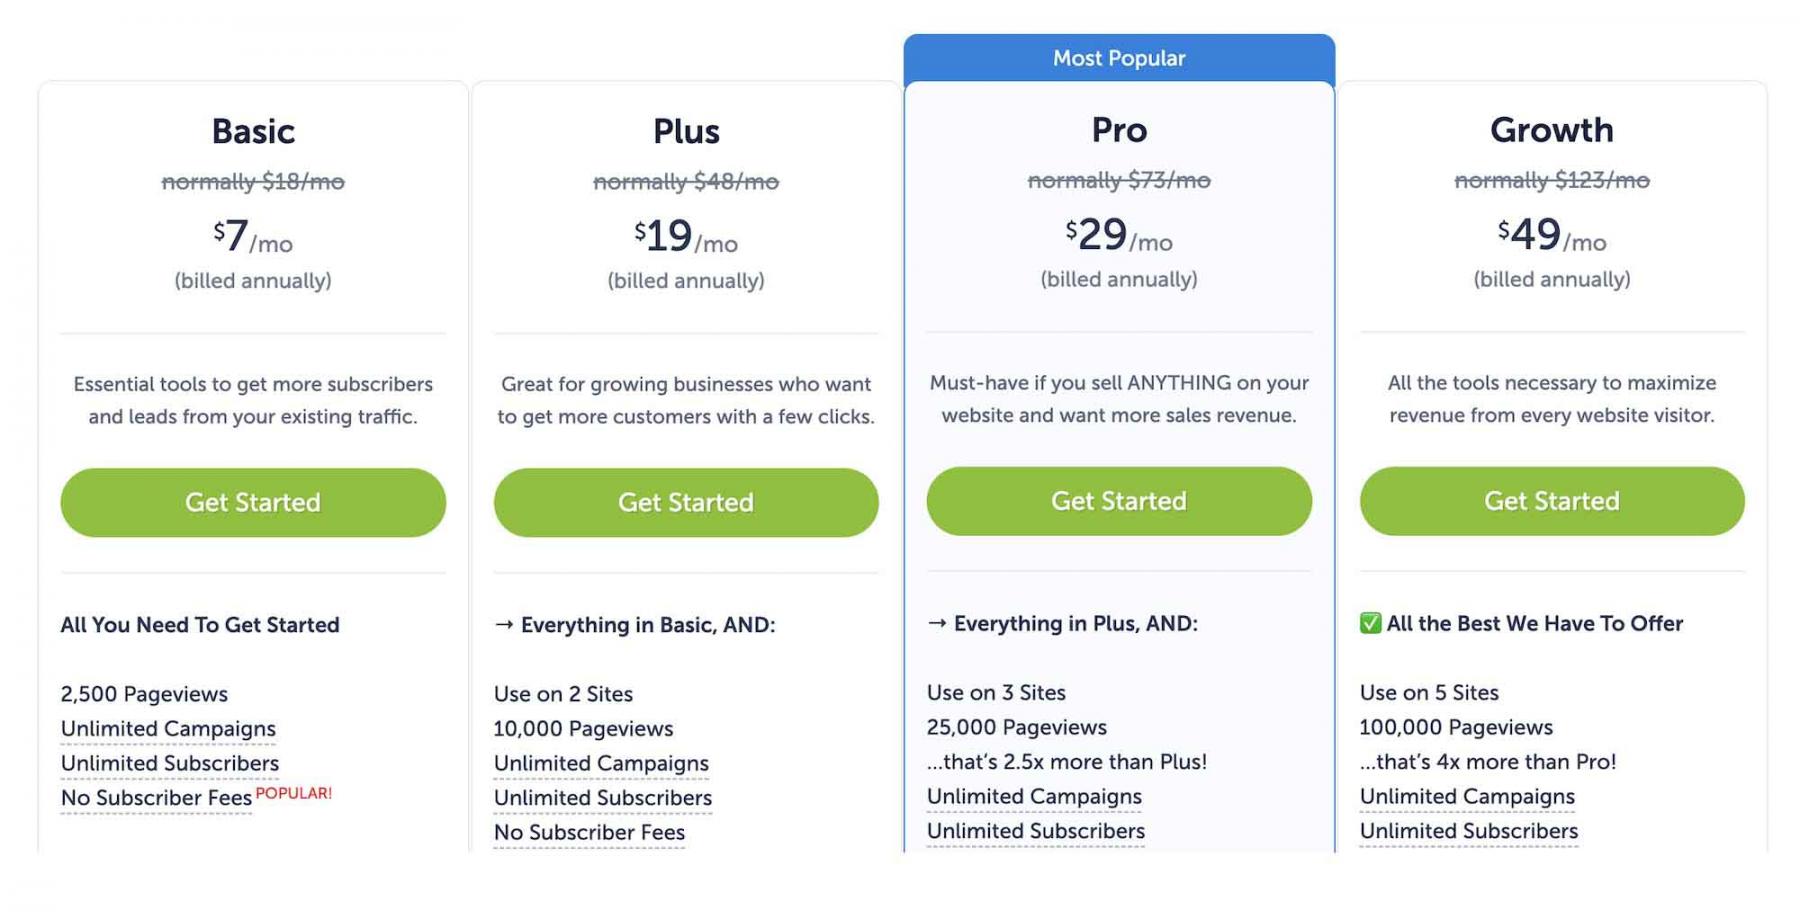This screenshot has width=1800, height=919.
Task: Click the arrow before "Everything in Basic, AND:"
Action: coord(504,625)
